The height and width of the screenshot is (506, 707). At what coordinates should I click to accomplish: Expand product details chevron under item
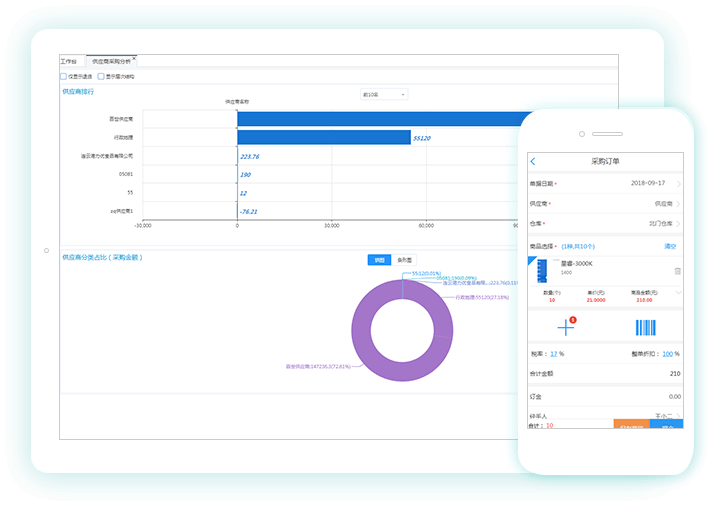pos(679,293)
